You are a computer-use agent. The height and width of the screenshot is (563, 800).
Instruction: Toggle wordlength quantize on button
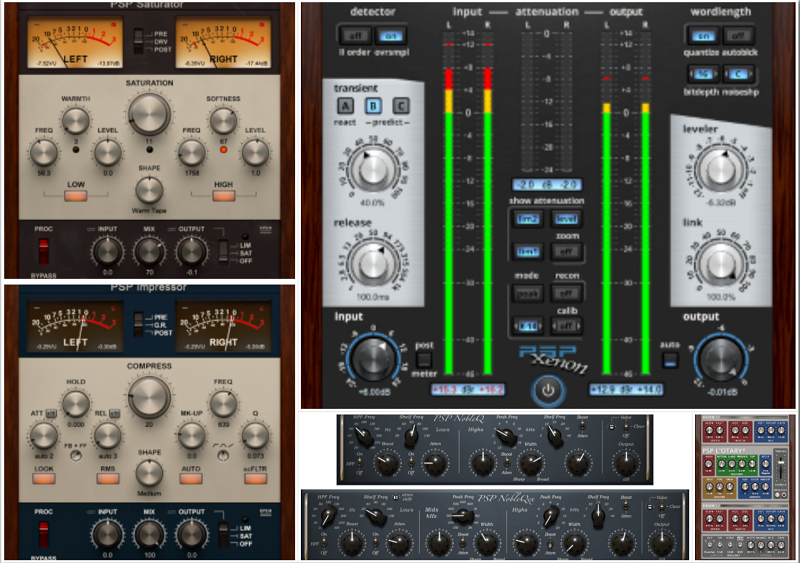click(x=703, y=36)
